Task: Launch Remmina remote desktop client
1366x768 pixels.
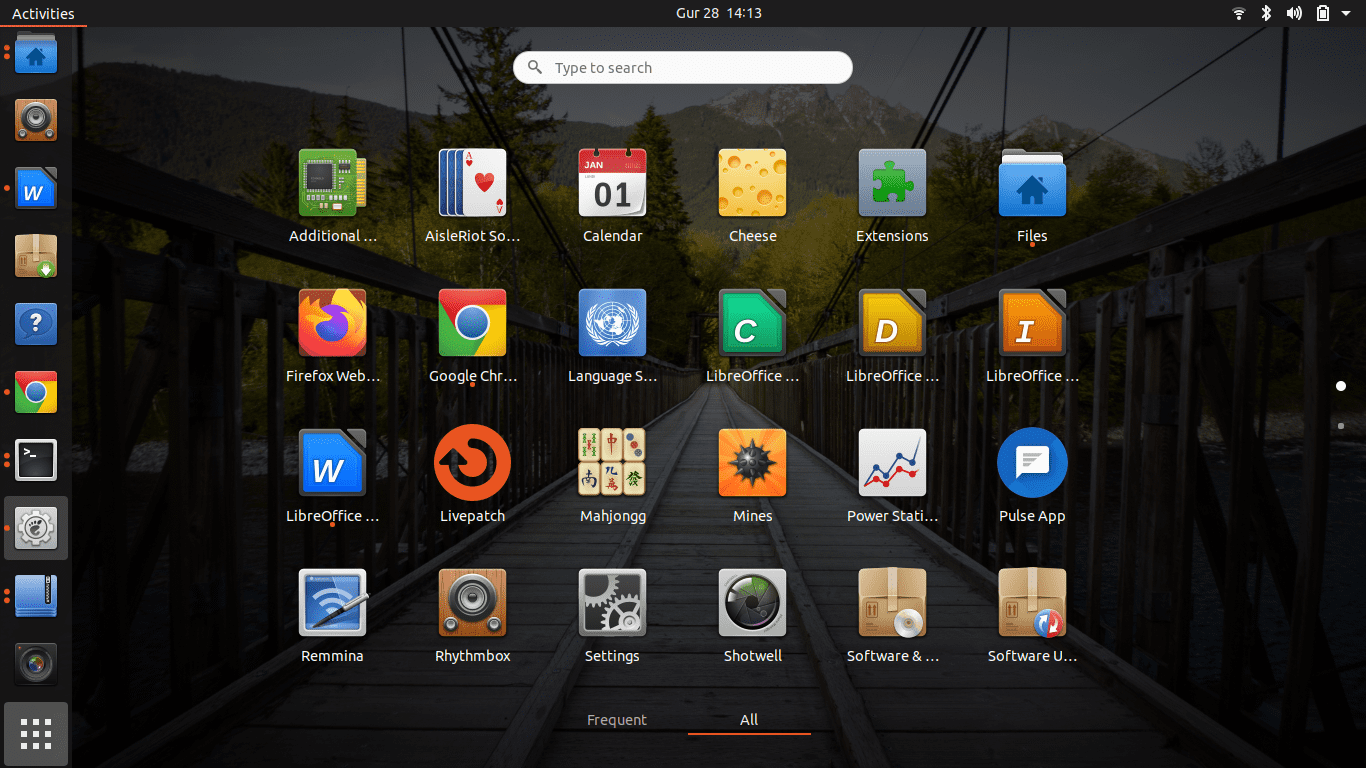Action: (333, 616)
